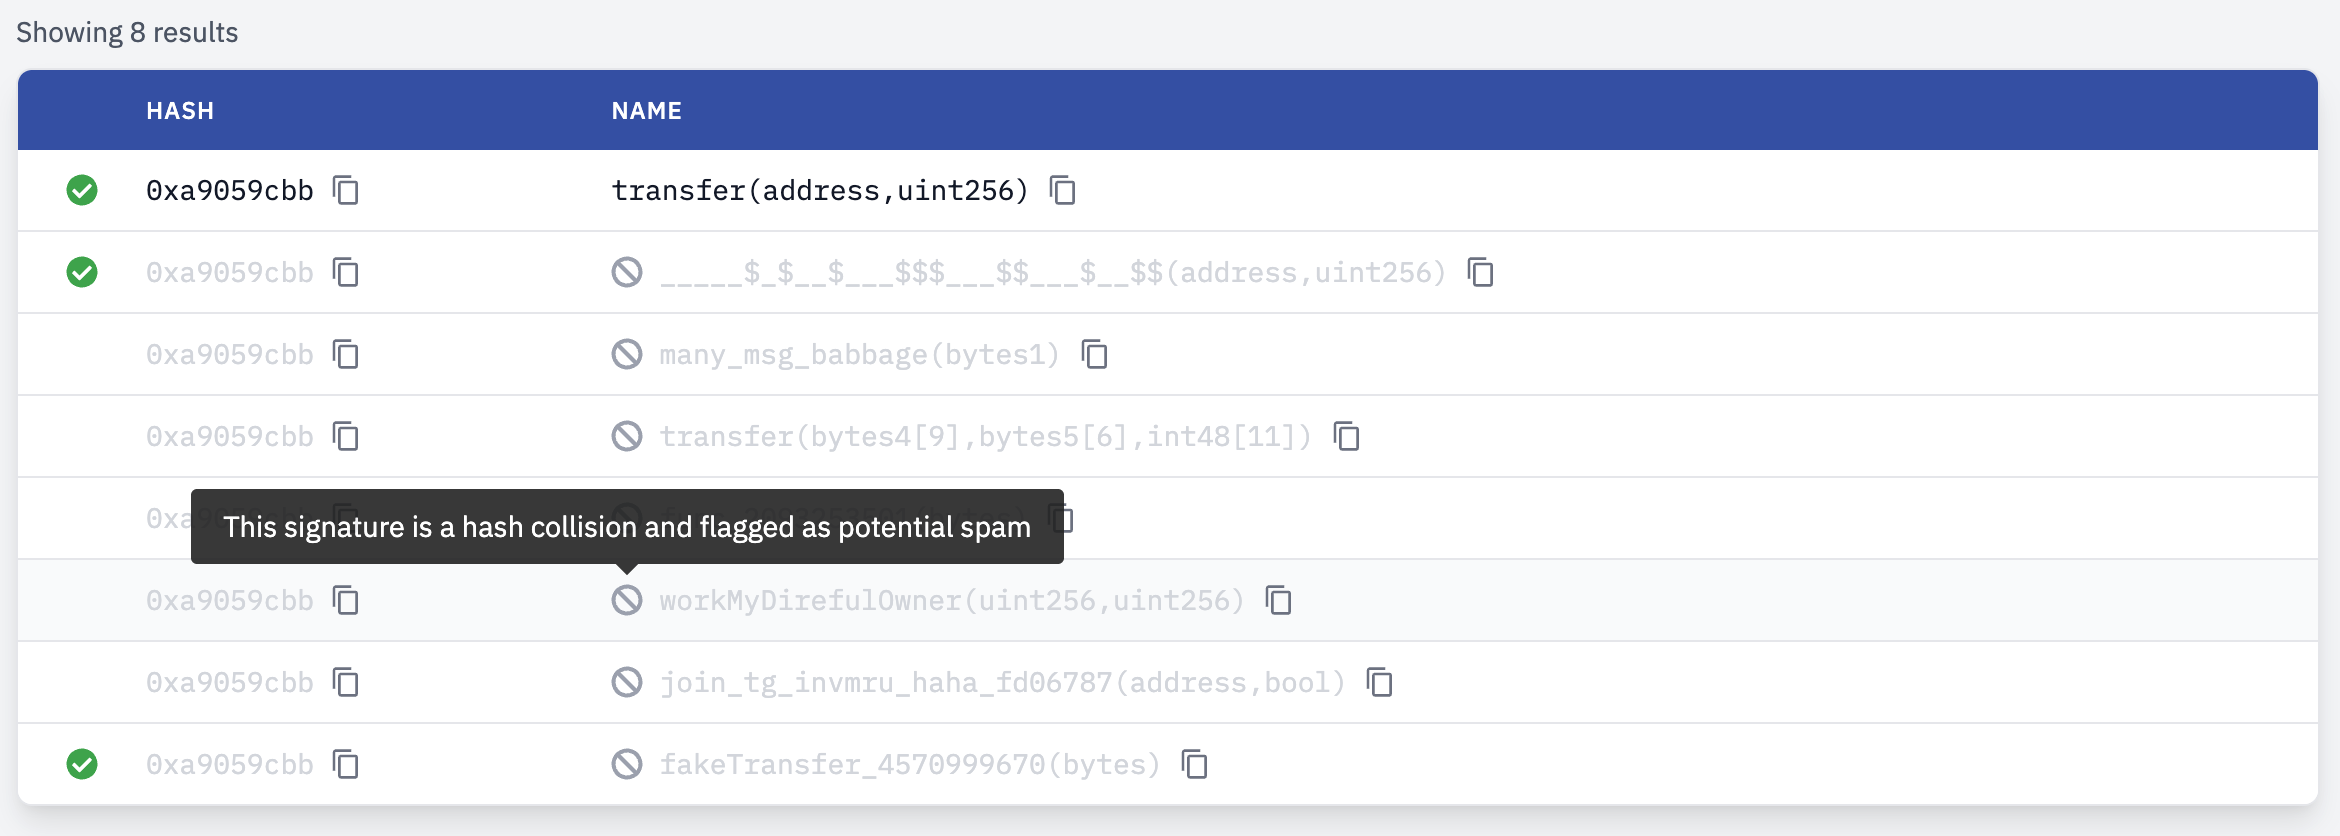Click the green checkmark beside the second row hash

pyautogui.click(x=83, y=271)
